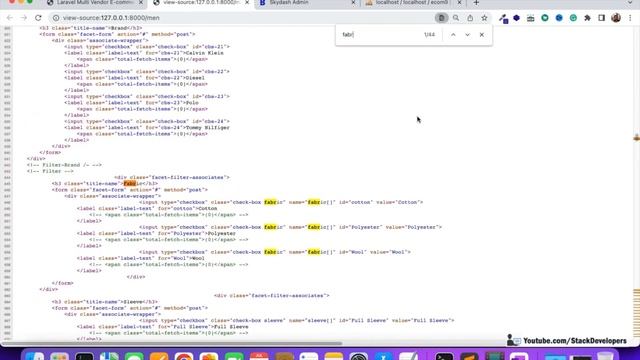This screenshot has height=360, width=640.
Task: Click the magnifier zoom icon in address bar
Action: (x=456, y=18)
